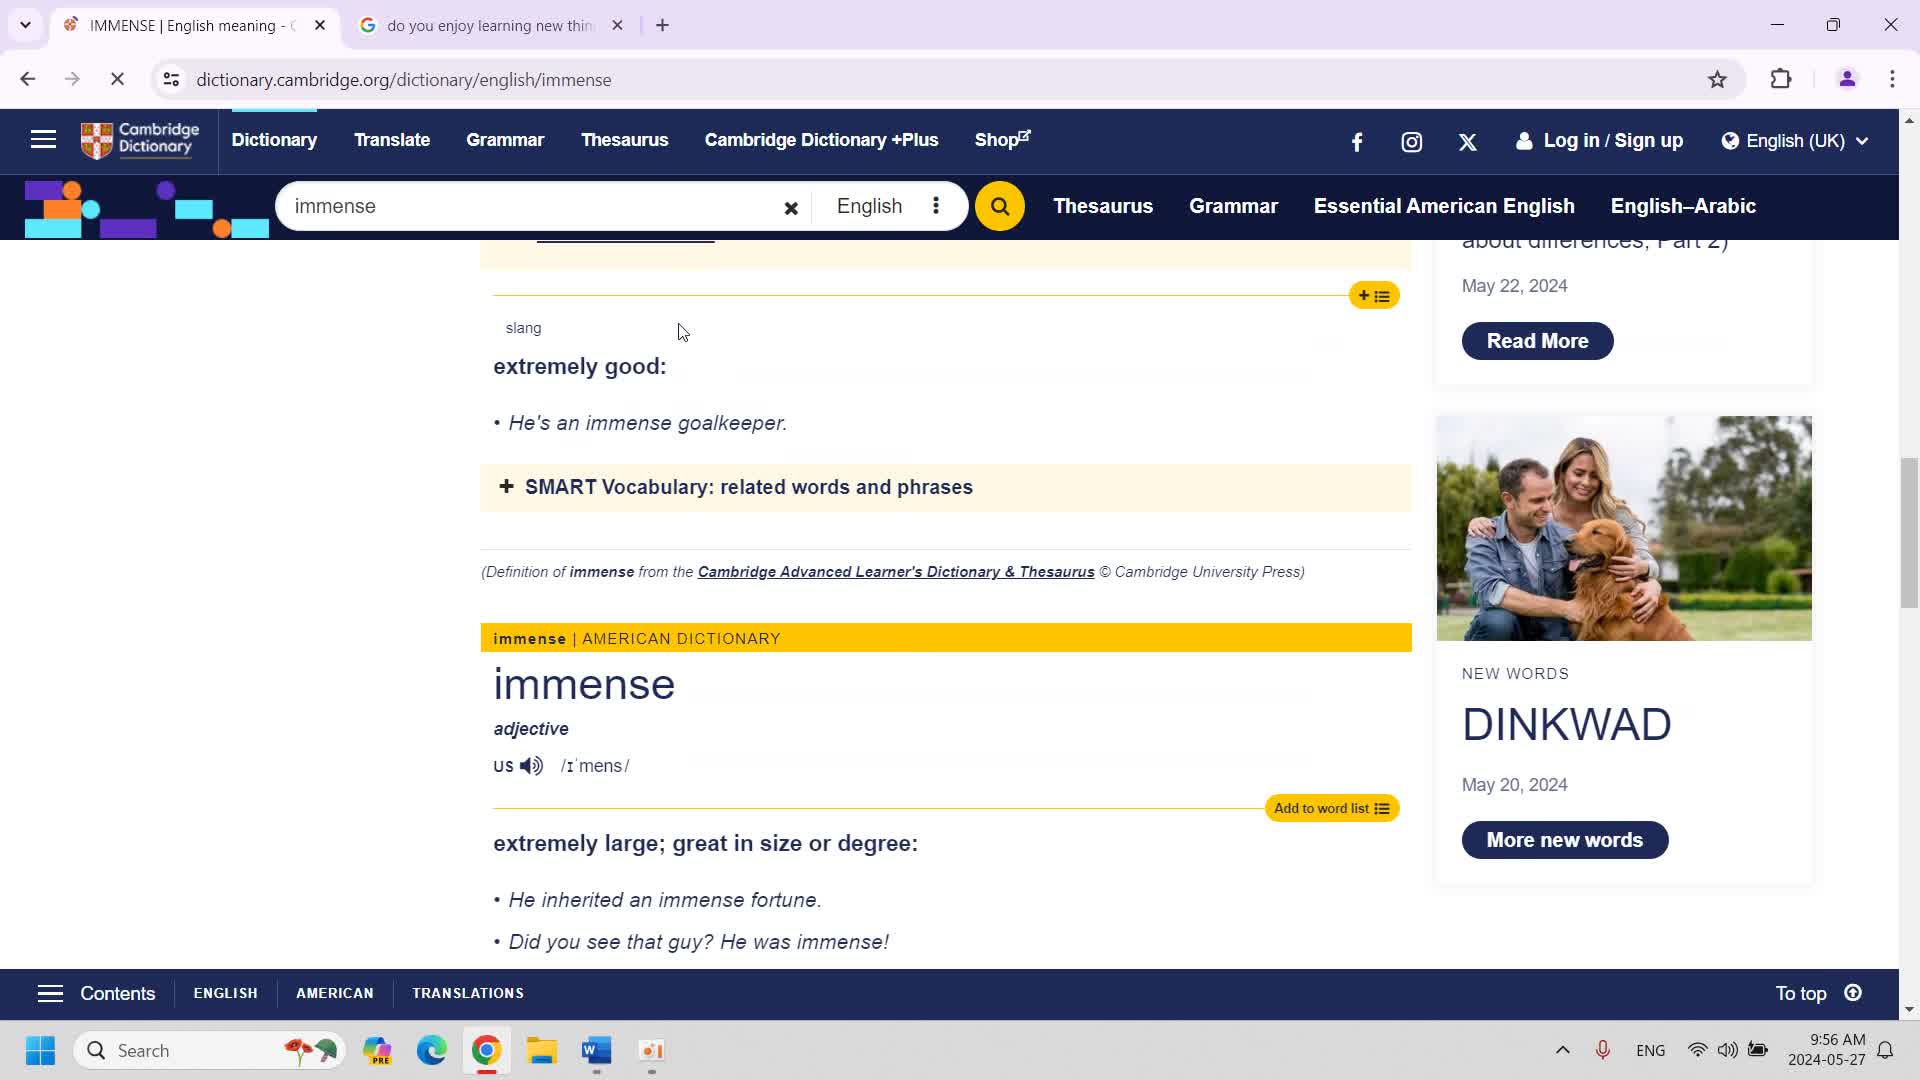Play the US pronunciation audio
Image resolution: width=1920 pixels, height=1080 pixels.
(x=531, y=766)
